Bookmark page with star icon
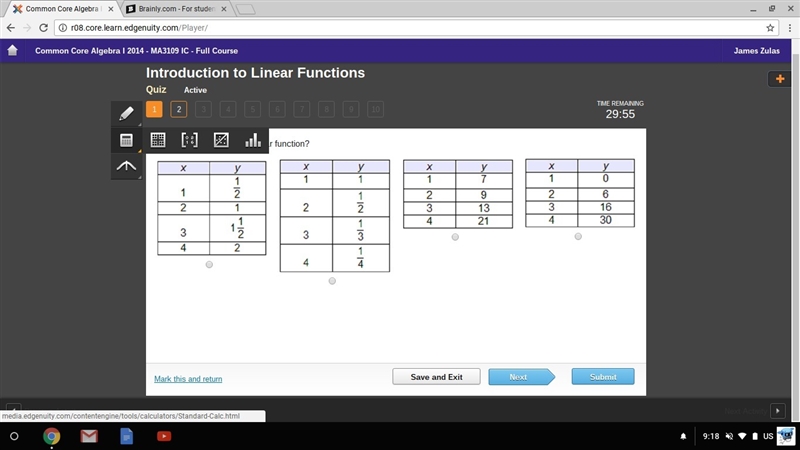 point(770,28)
